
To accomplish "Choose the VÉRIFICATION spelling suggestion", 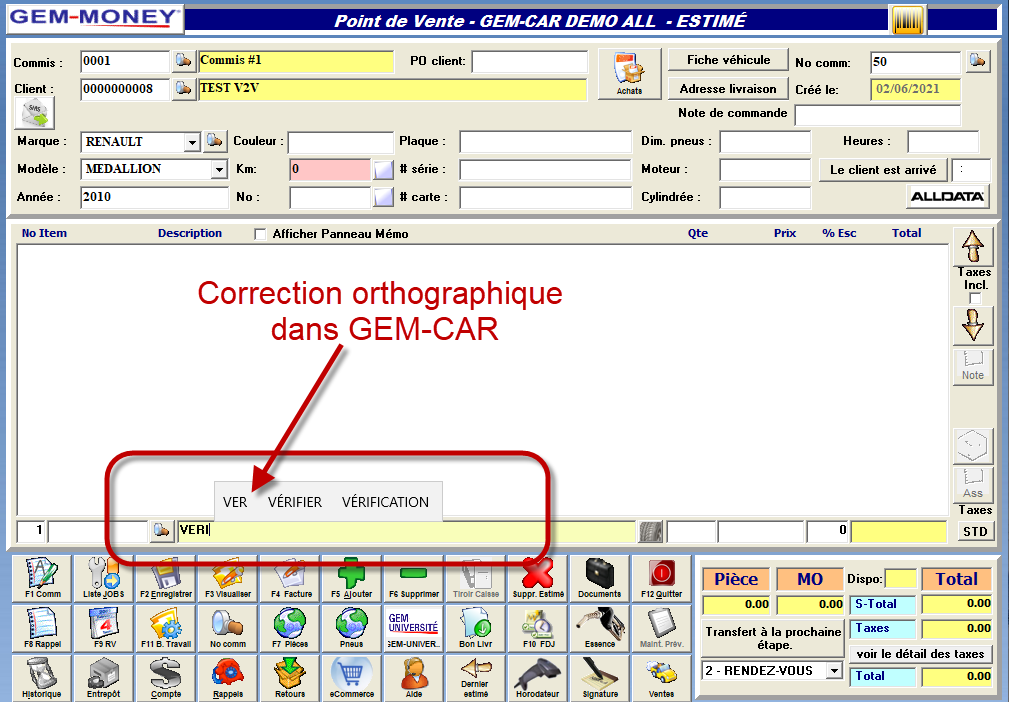I will (x=385, y=502).
